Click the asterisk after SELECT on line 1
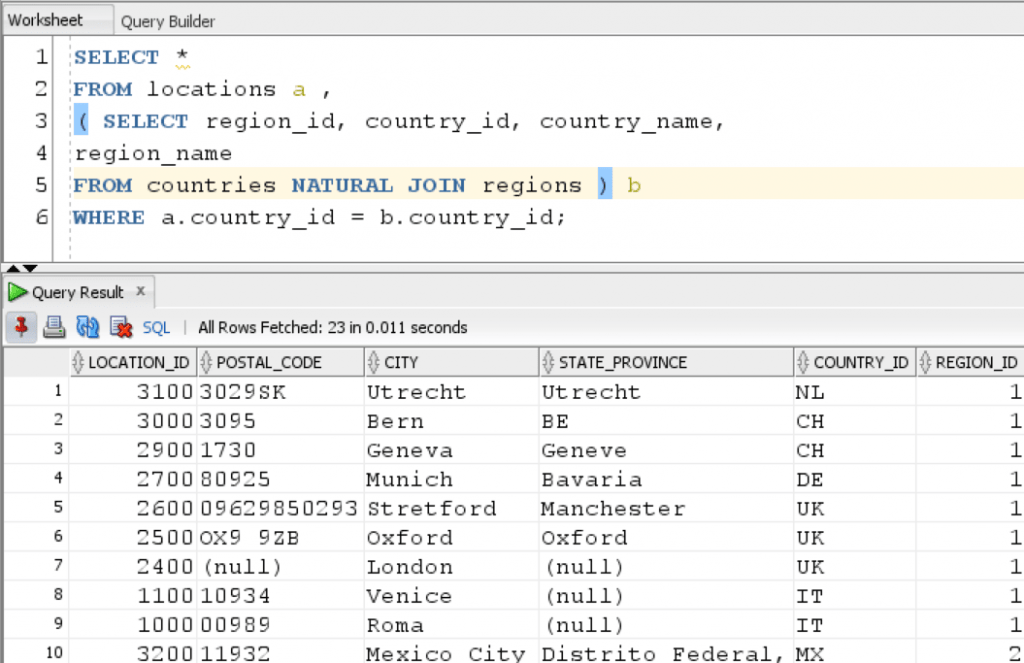 coord(182,56)
